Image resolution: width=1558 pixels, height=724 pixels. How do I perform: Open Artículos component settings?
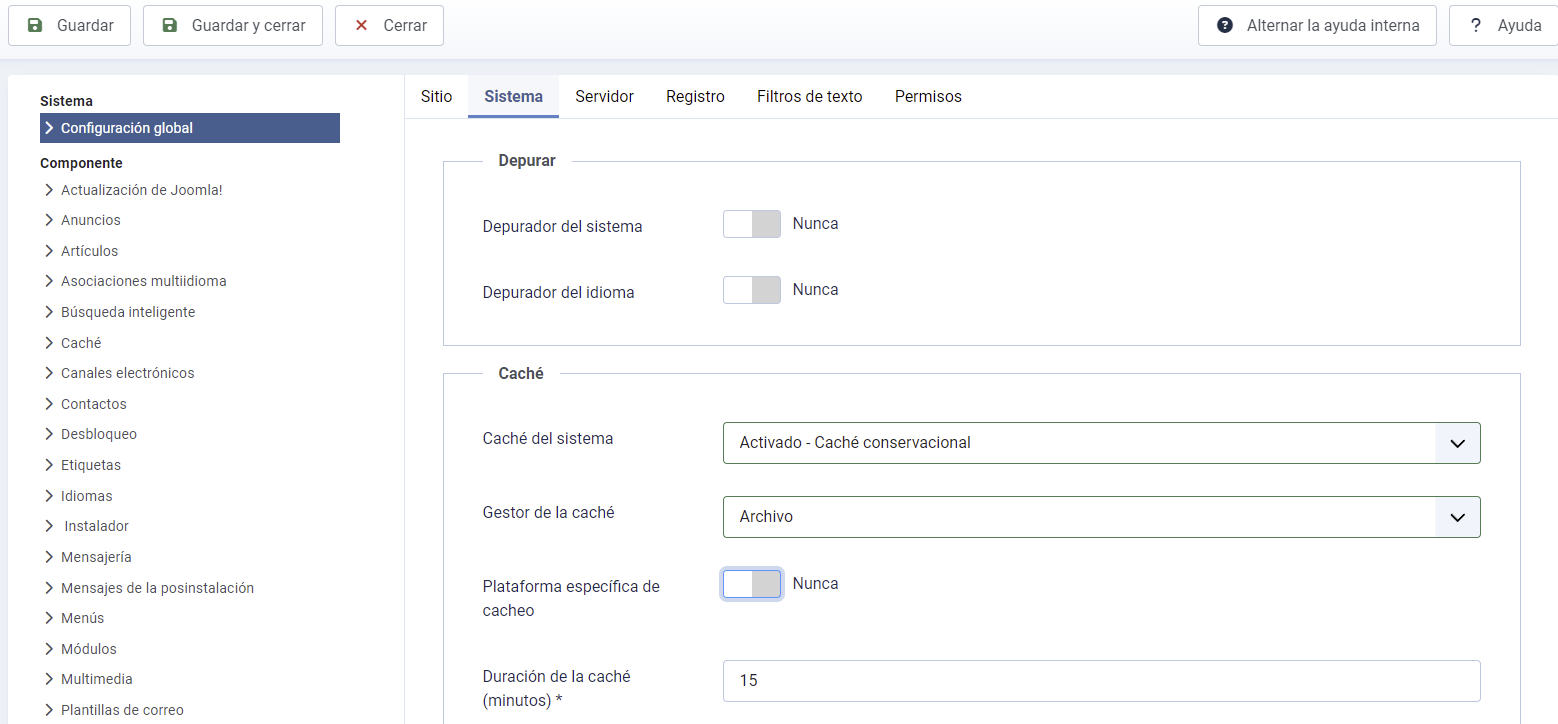[x=89, y=251]
